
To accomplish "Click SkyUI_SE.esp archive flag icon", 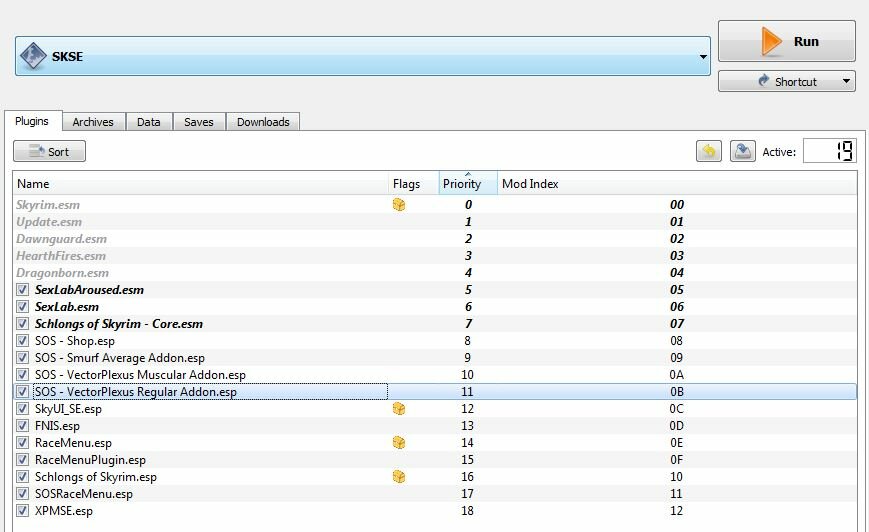I will [x=399, y=408].
